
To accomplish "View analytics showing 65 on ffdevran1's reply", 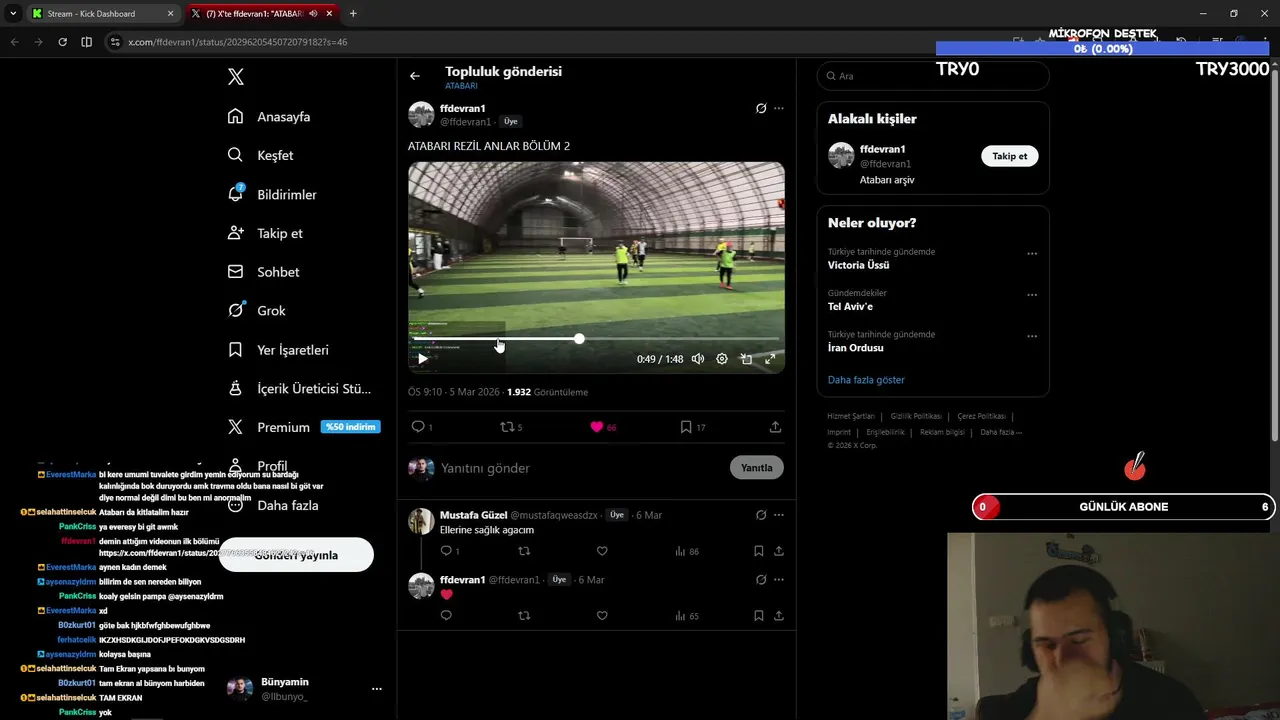I will pos(687,616).
